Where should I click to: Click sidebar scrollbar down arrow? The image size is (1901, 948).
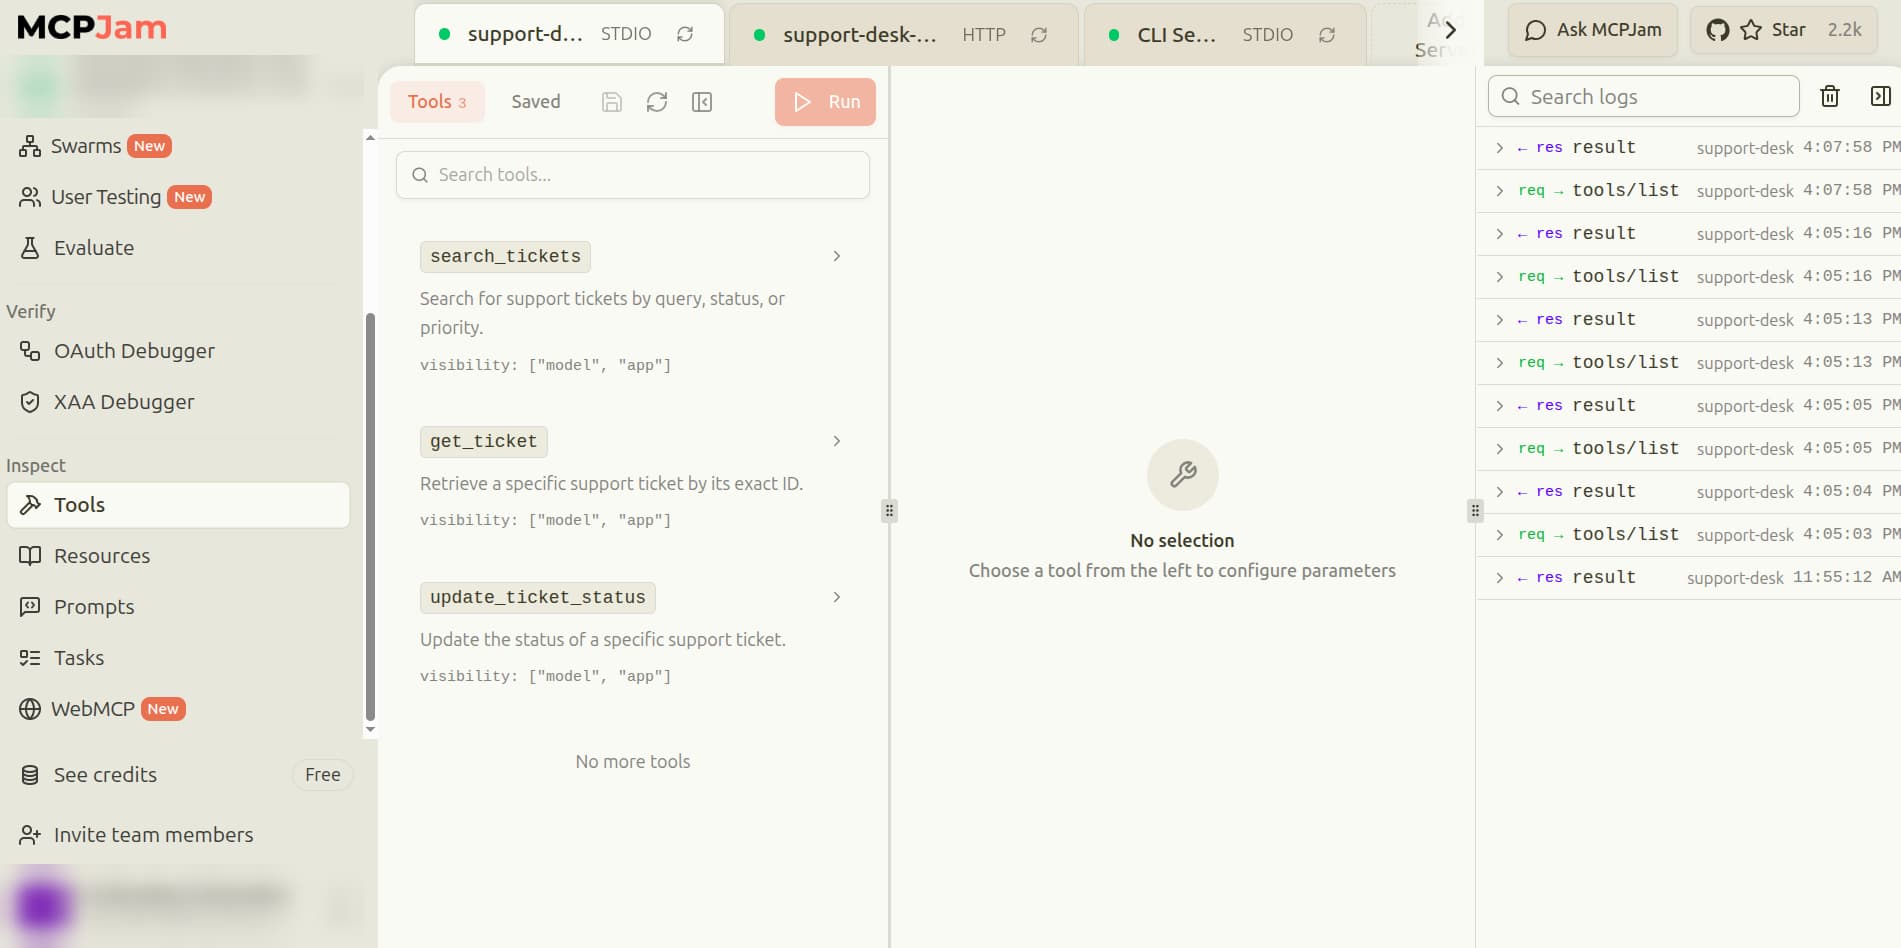pyautogui.click(x=370, y=730)
